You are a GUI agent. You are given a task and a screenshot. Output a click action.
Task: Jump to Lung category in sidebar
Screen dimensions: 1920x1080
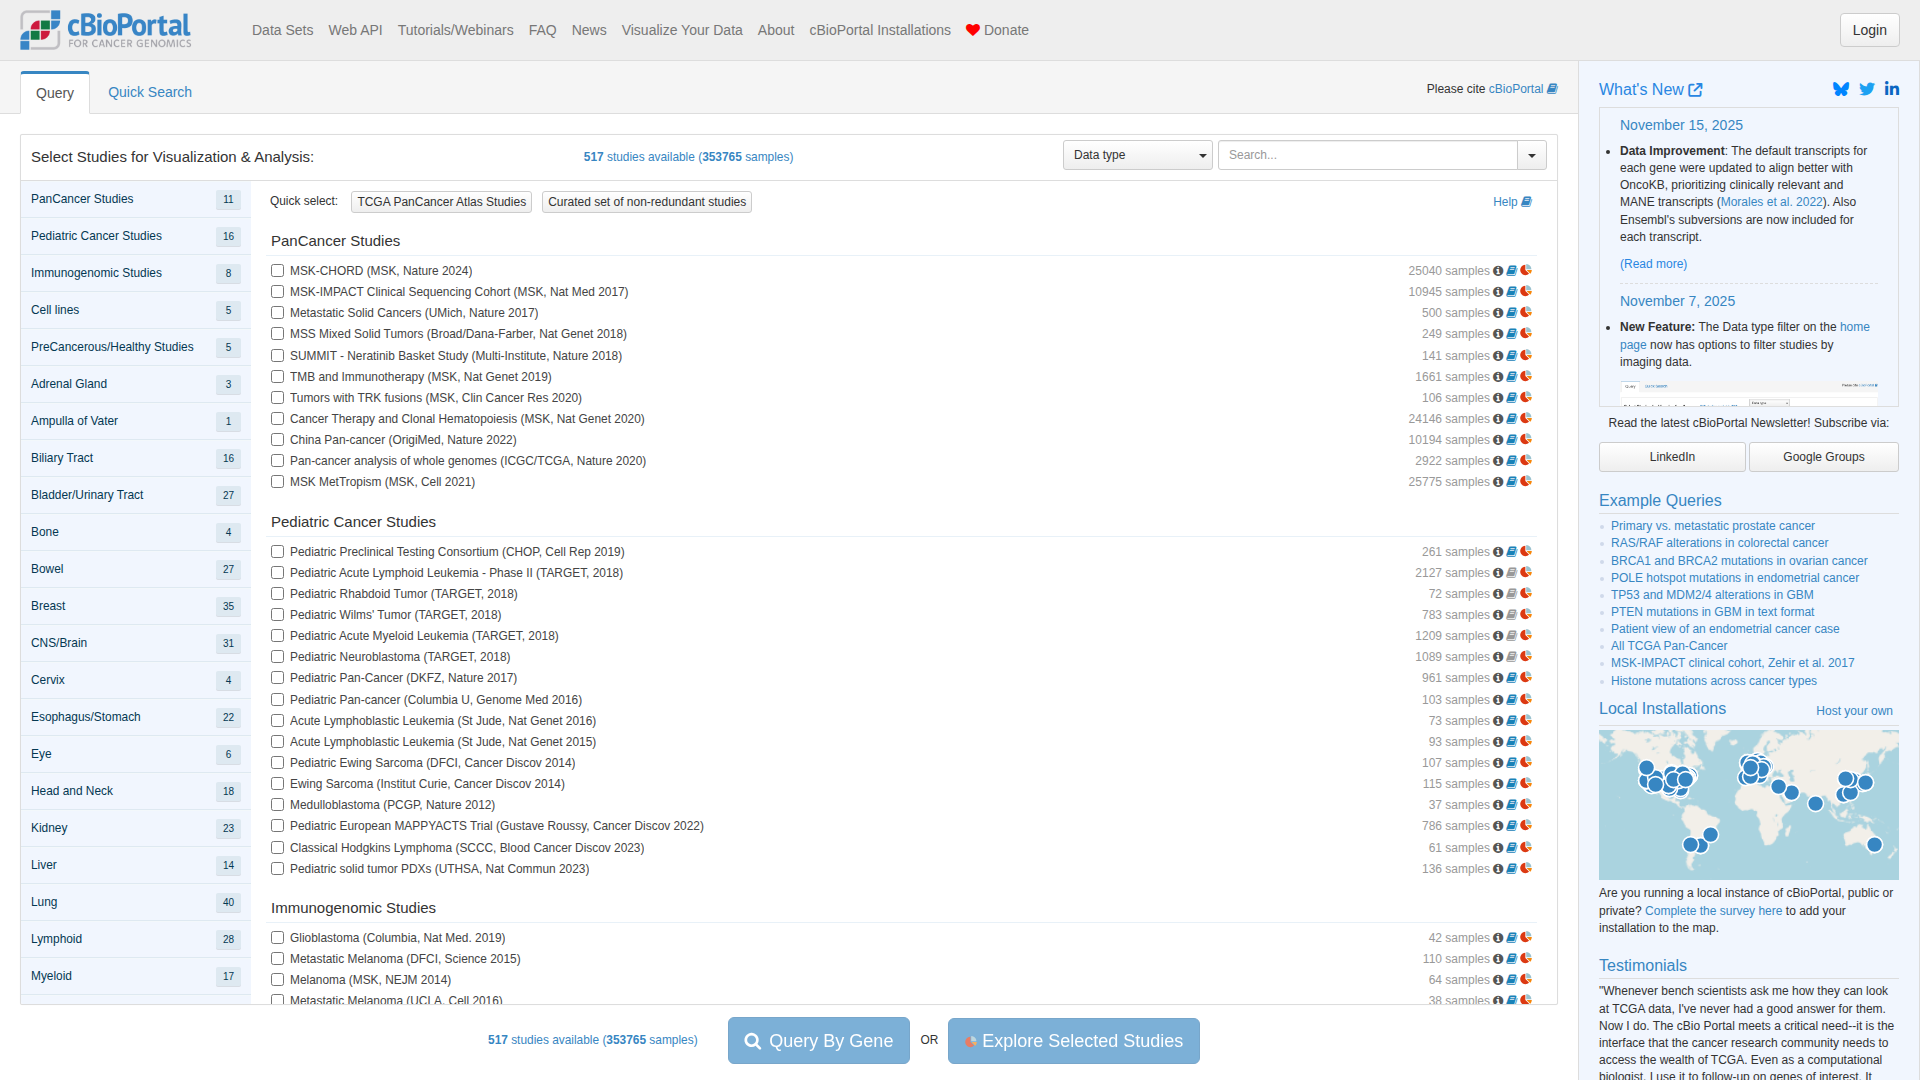click(135, 902)
